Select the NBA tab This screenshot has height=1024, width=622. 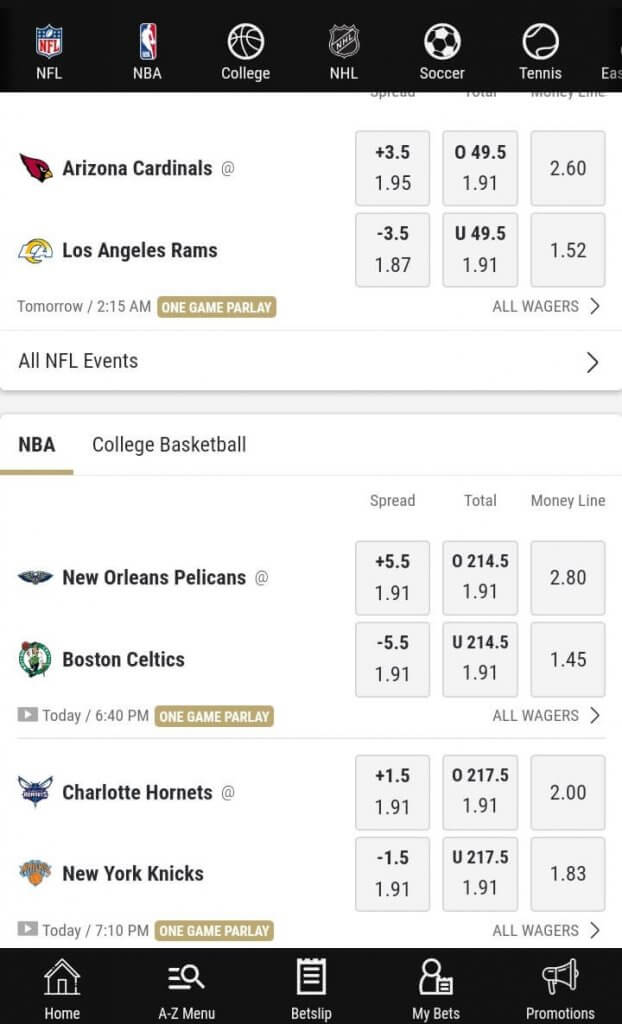tap(37, 445)
